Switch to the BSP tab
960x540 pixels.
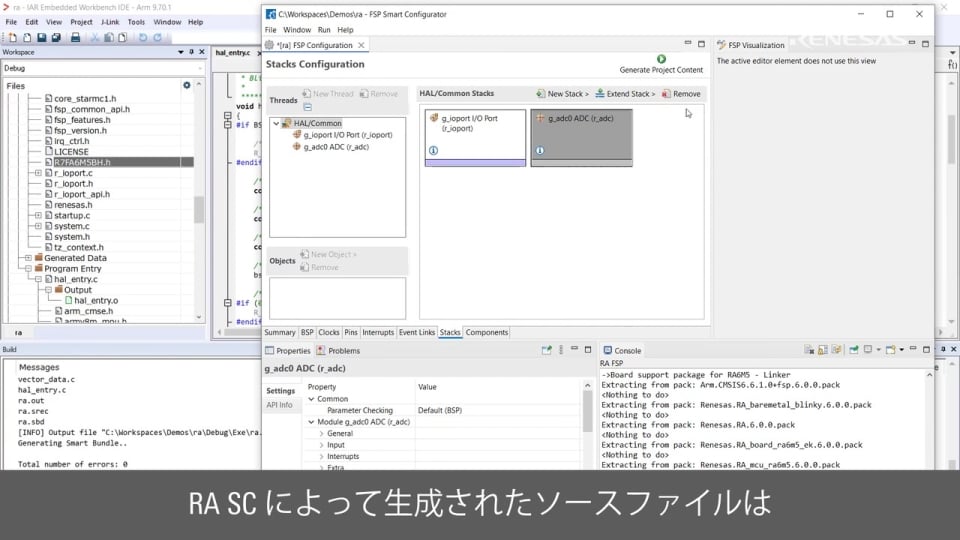pos(307,332)
